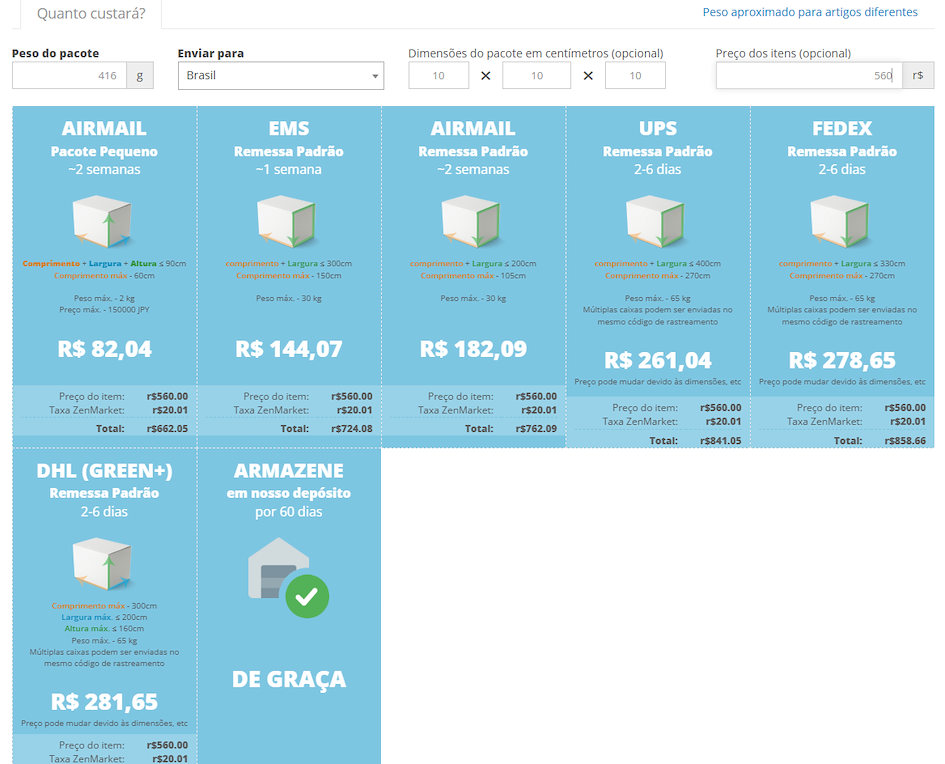Select the UPS shipping heading
The image size is (945, 764).
(x=658, y=128)
